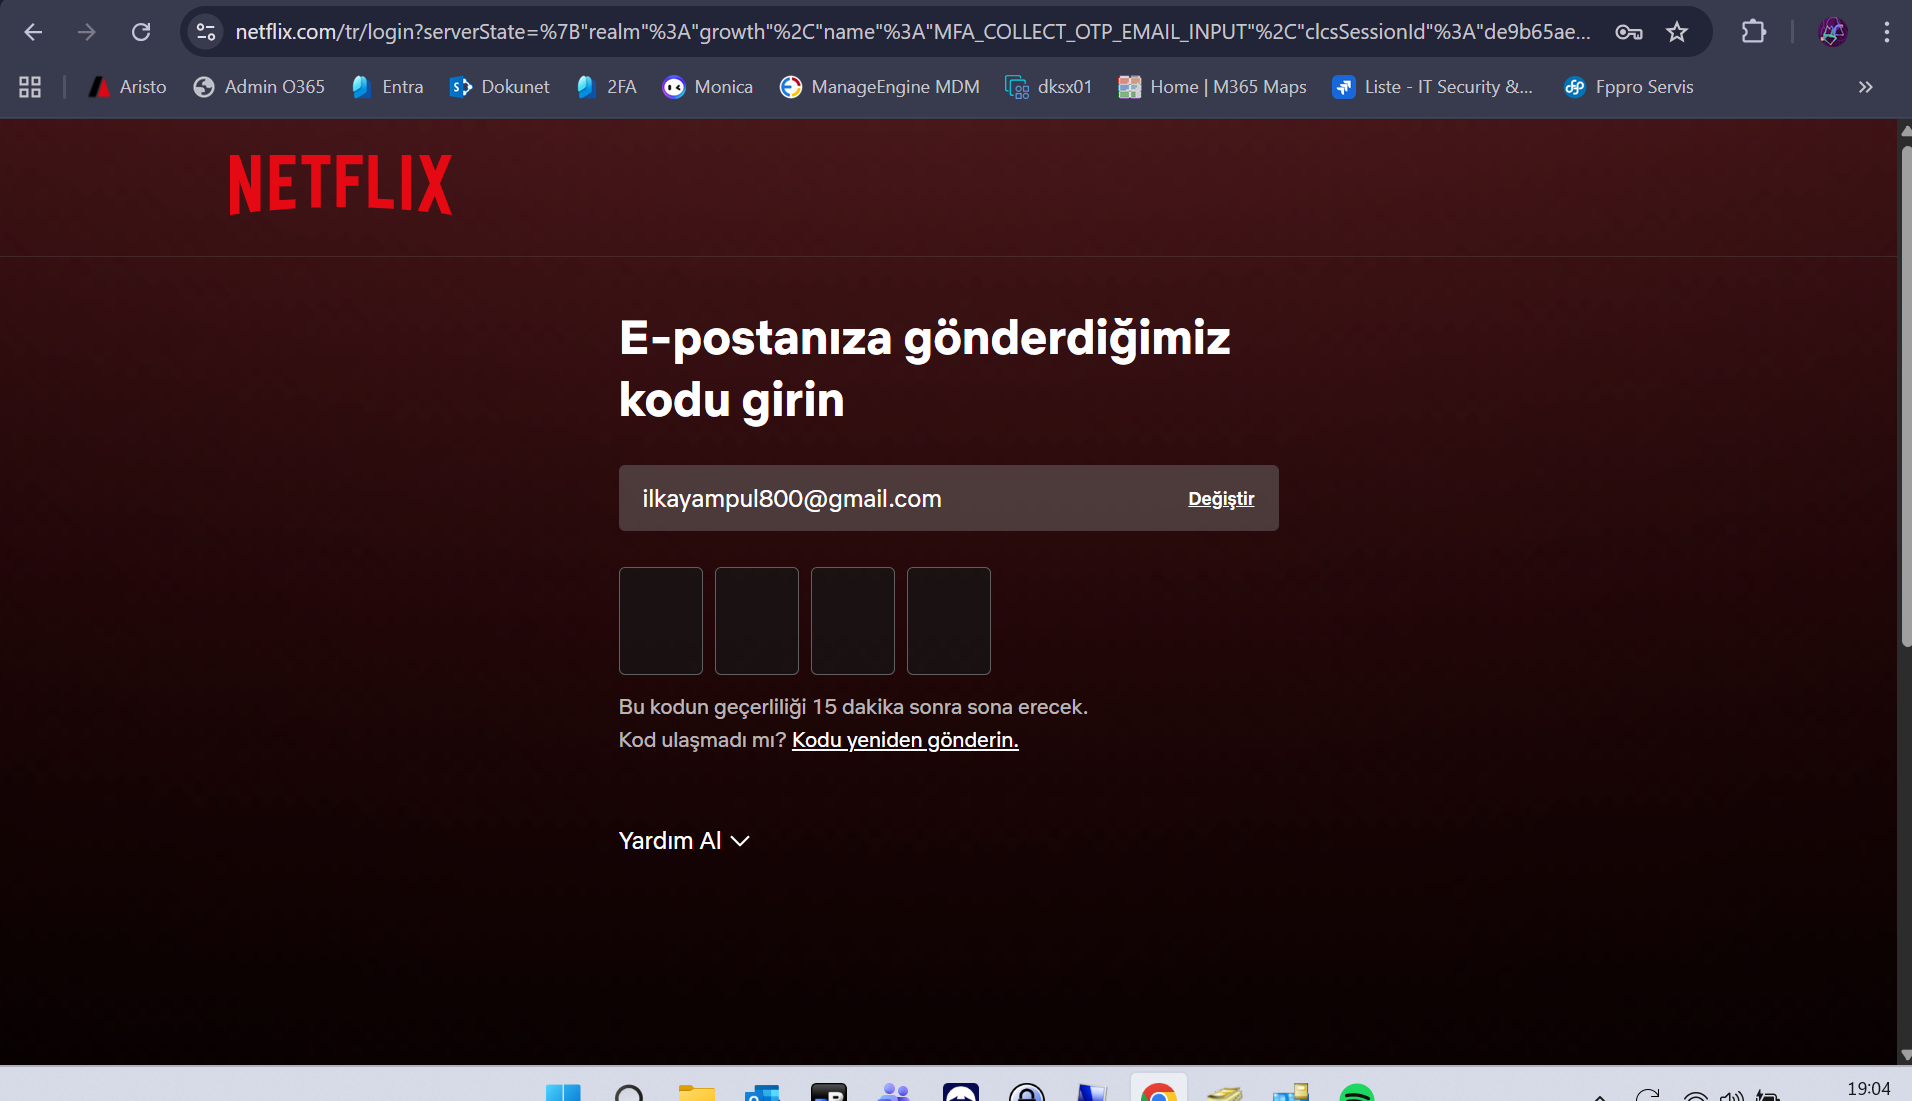Bookmark this page with the star
This screenshot has height=1101, width=1912.
[1677, 32]
